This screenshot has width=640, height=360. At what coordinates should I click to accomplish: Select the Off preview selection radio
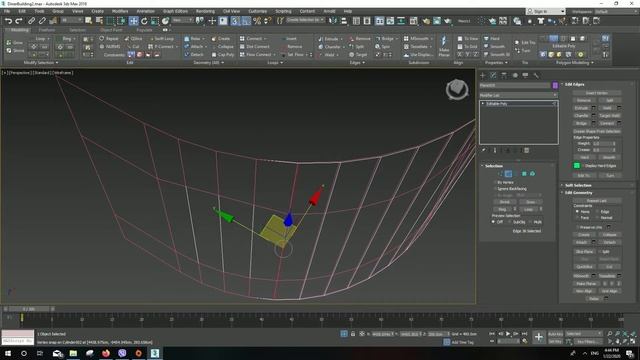click(x=493, y=222)
